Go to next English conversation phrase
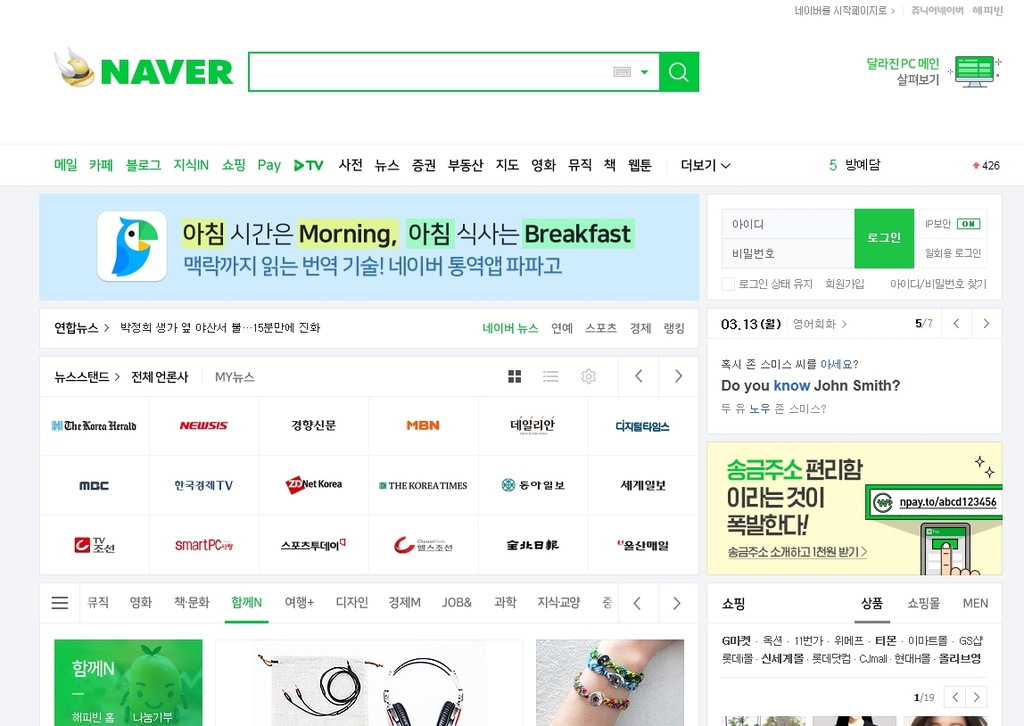1024x726 pixels. pos(986,324)
